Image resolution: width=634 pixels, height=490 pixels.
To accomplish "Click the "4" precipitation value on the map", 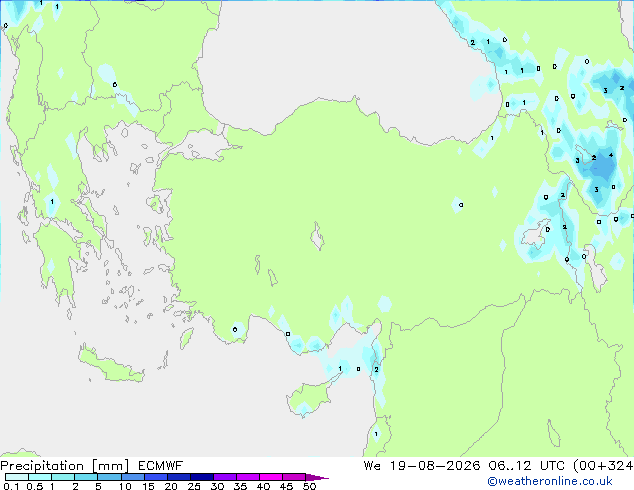I will tap(611, 155).
